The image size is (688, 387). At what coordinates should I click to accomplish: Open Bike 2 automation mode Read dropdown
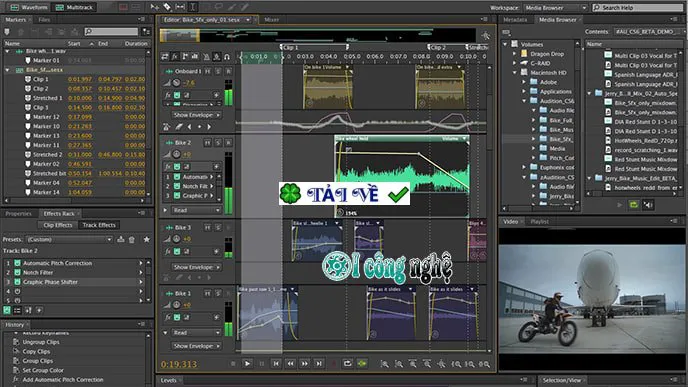(x=196, y=210)
